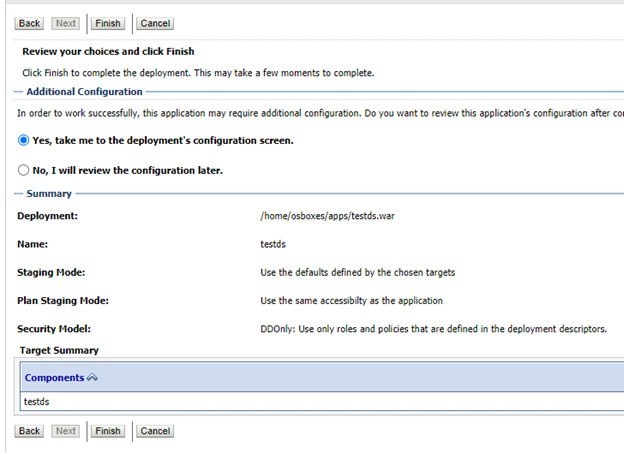Click the top Back button
624x453 pixels.
tap(29, 23)
